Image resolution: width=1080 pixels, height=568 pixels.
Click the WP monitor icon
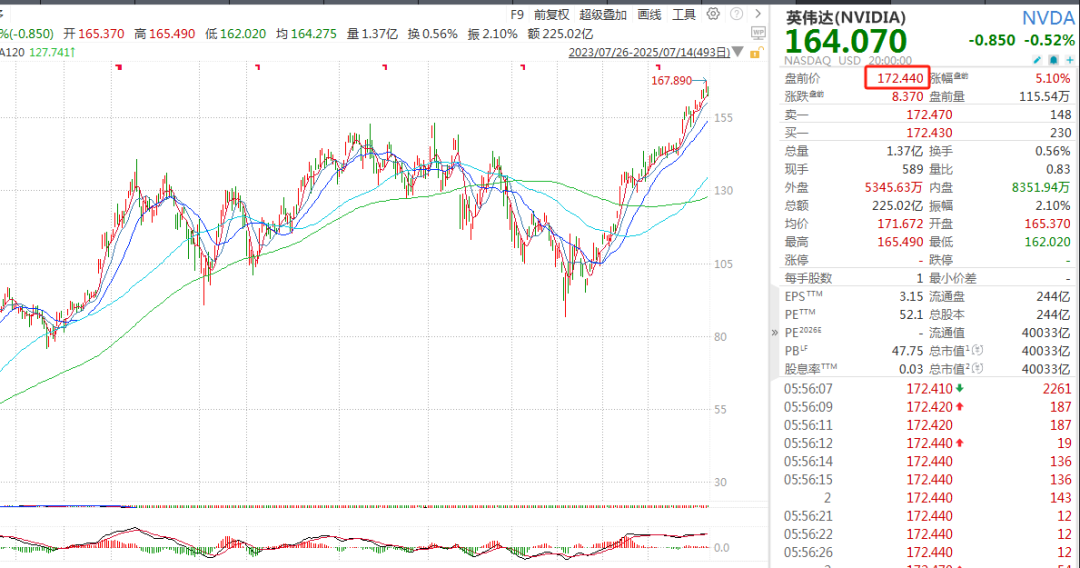click(757, 32)
